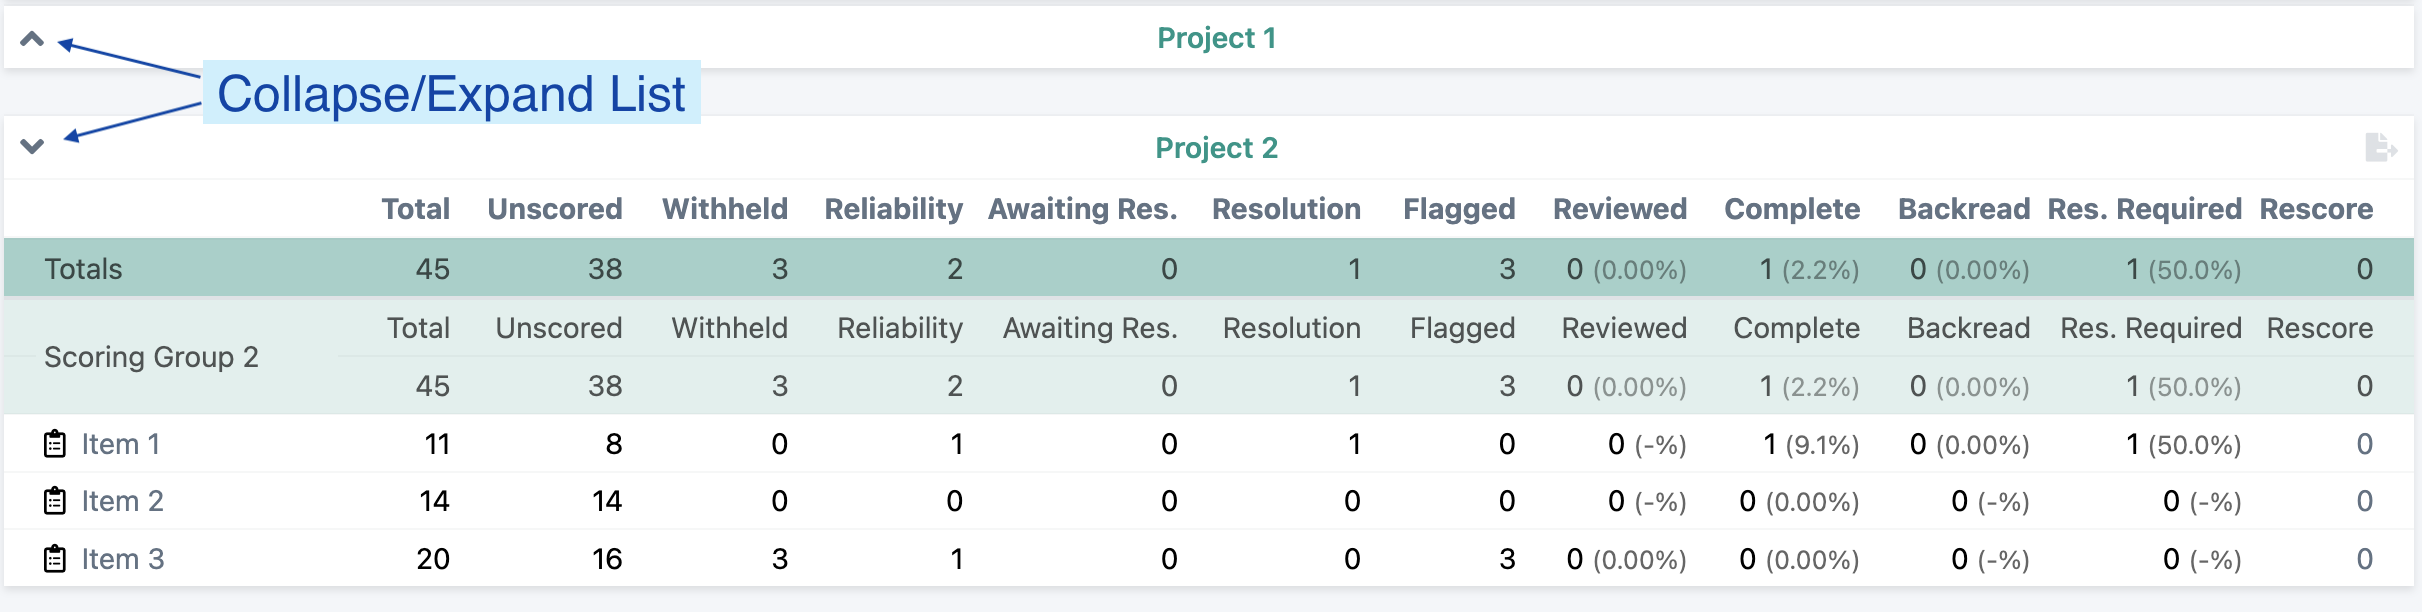
Task: Click the clipboard icon beside Item 3
Action: 55,559
